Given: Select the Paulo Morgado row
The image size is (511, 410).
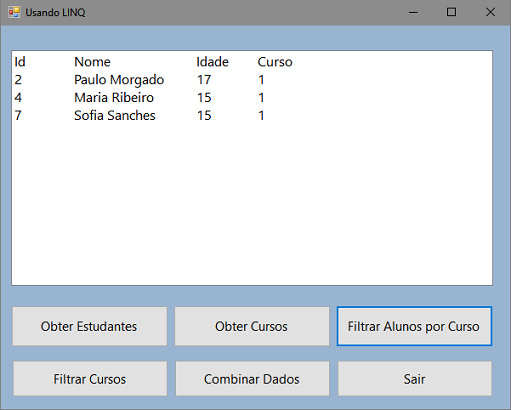Looking at the screenshot, I should [252, 80].
